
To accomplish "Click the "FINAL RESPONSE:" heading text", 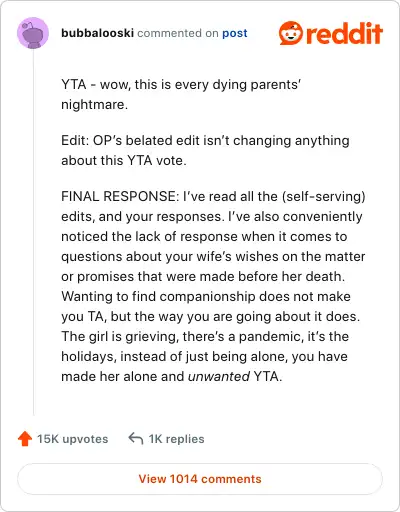I will [120, 196].
